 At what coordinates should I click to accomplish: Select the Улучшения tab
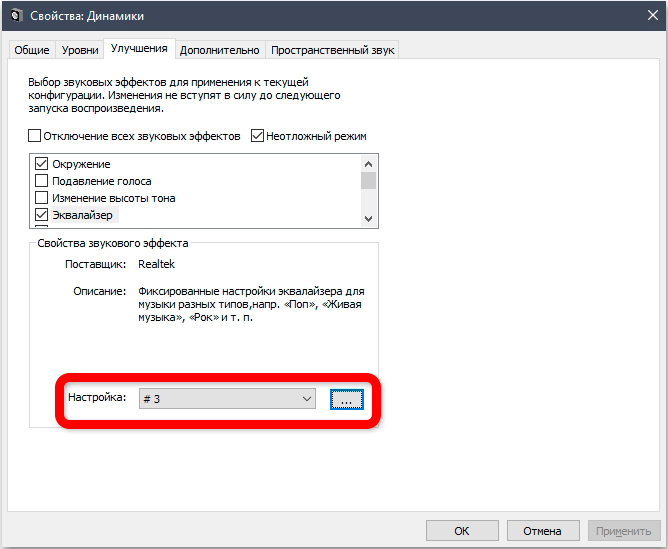(139, 49)
